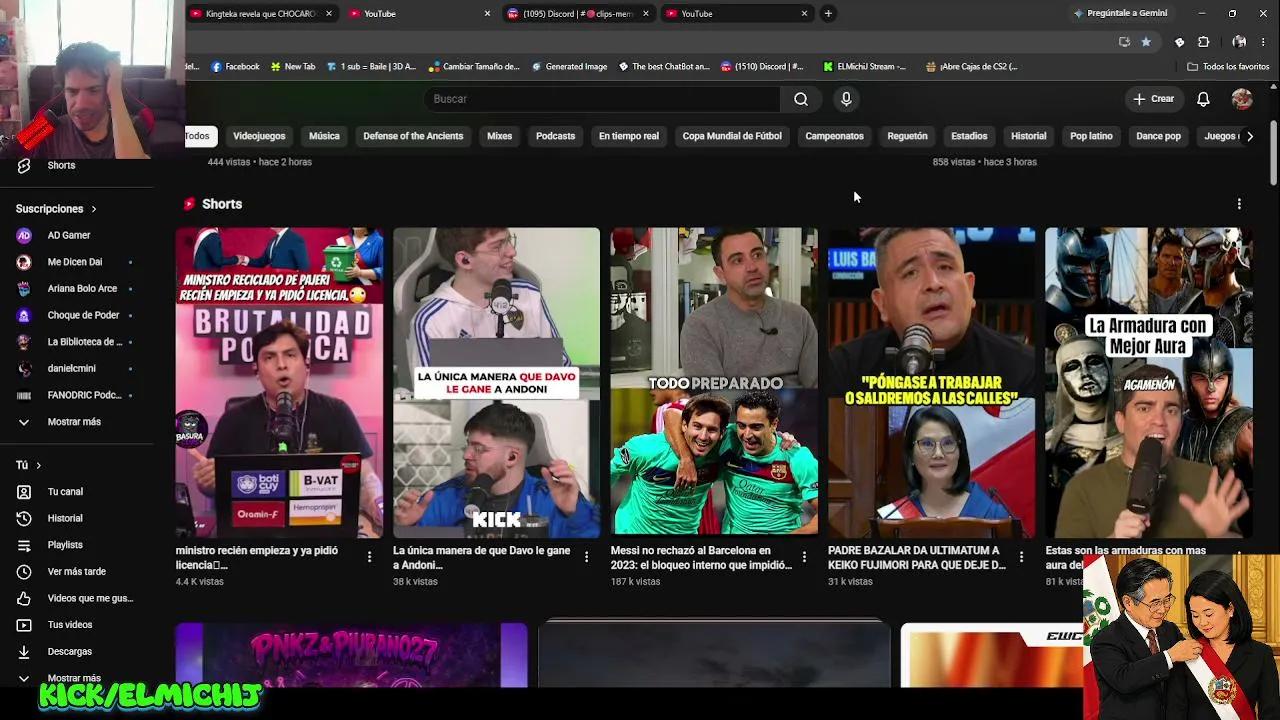Image resolution: width=1280 pixels, height=720 pixels.
Task: Open the Generated Image bookmark
Action: tap(569, 67)
